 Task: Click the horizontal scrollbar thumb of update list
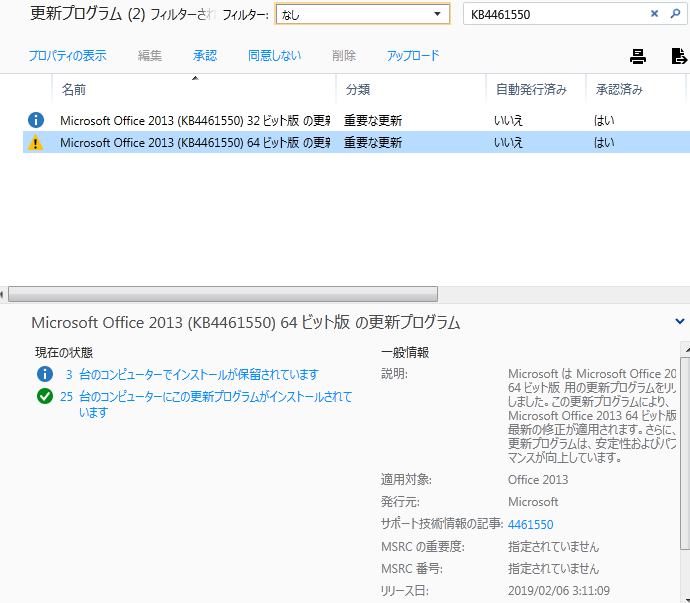223,294
